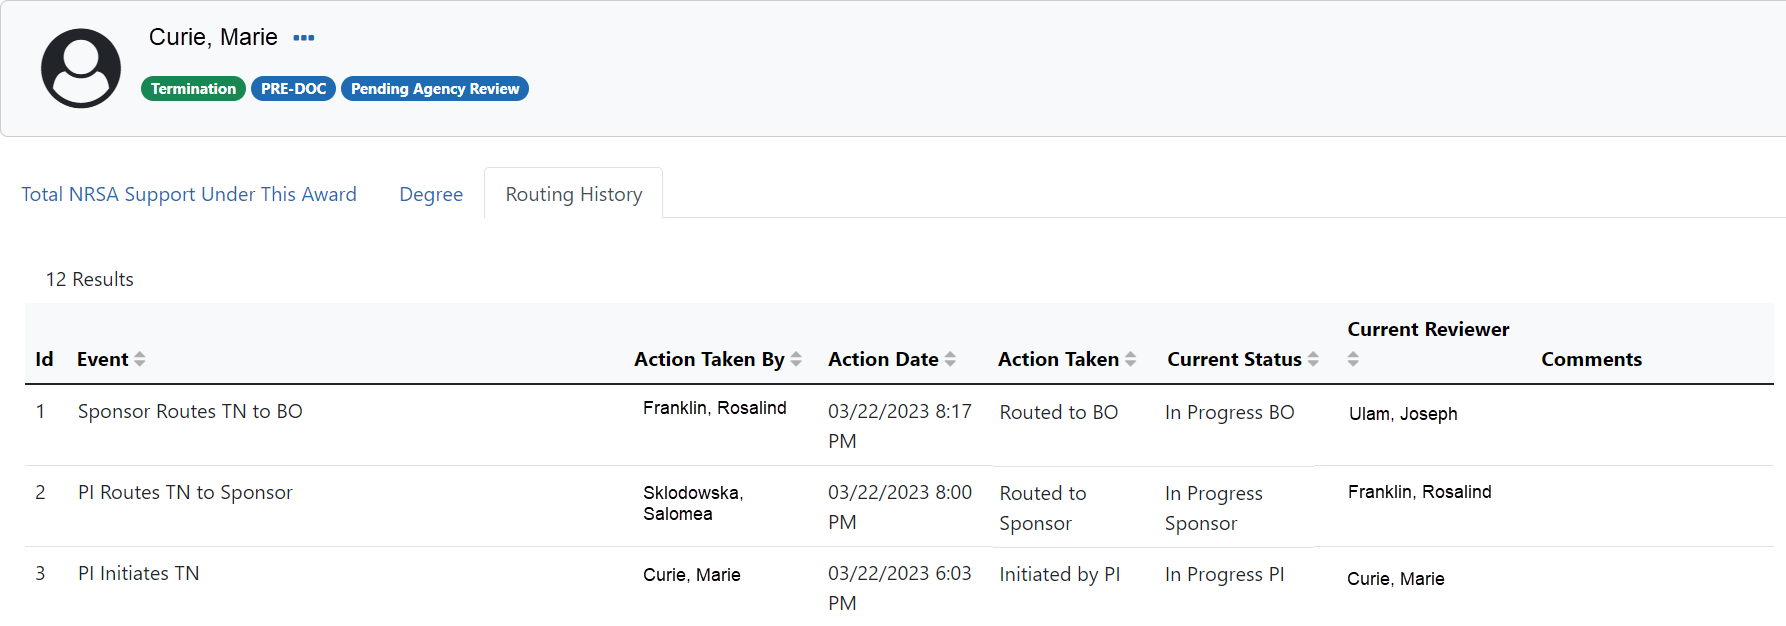Select the PI Initiates TN event
The image size is (1786, 626).
(138, 573)
